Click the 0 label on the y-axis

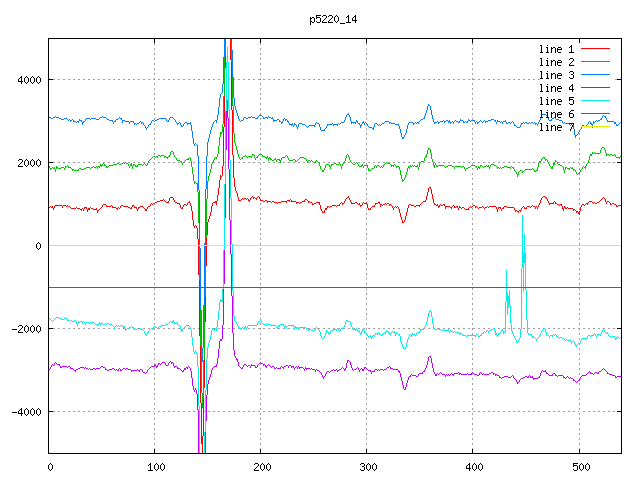[x=38, y=246]
